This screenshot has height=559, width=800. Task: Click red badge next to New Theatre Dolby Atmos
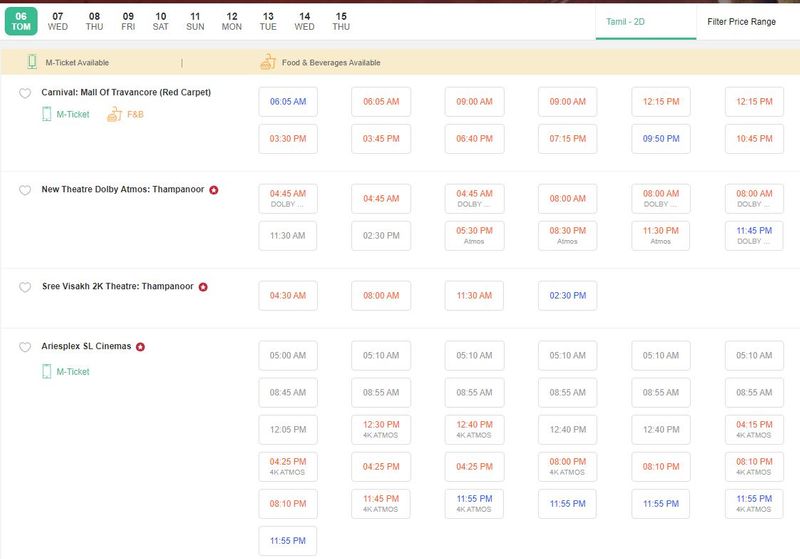214,189
